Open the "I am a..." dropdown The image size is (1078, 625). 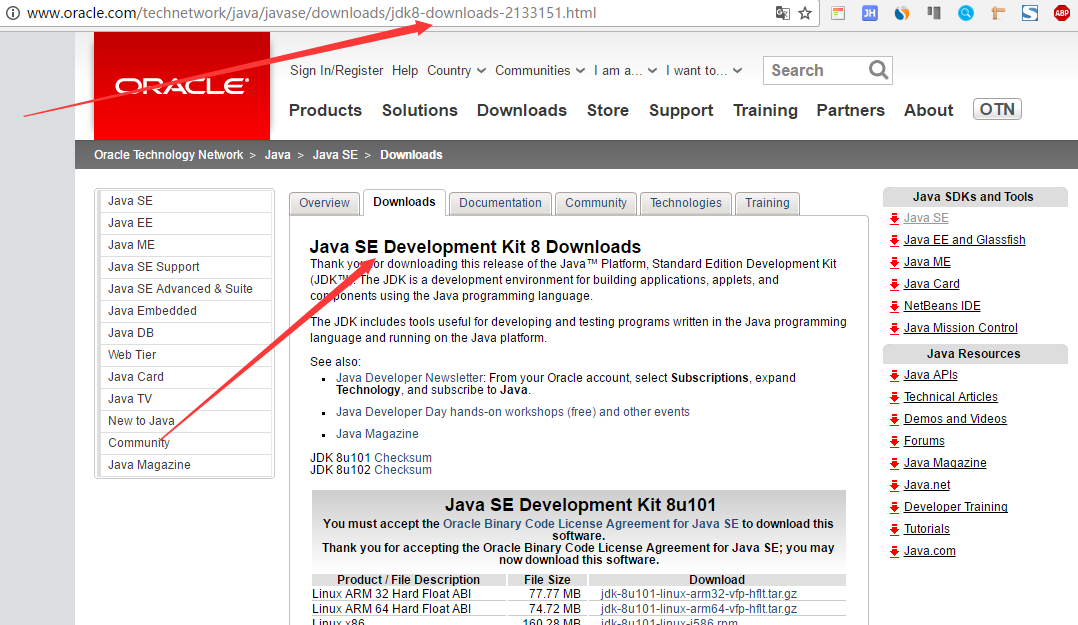pos(625,71)
